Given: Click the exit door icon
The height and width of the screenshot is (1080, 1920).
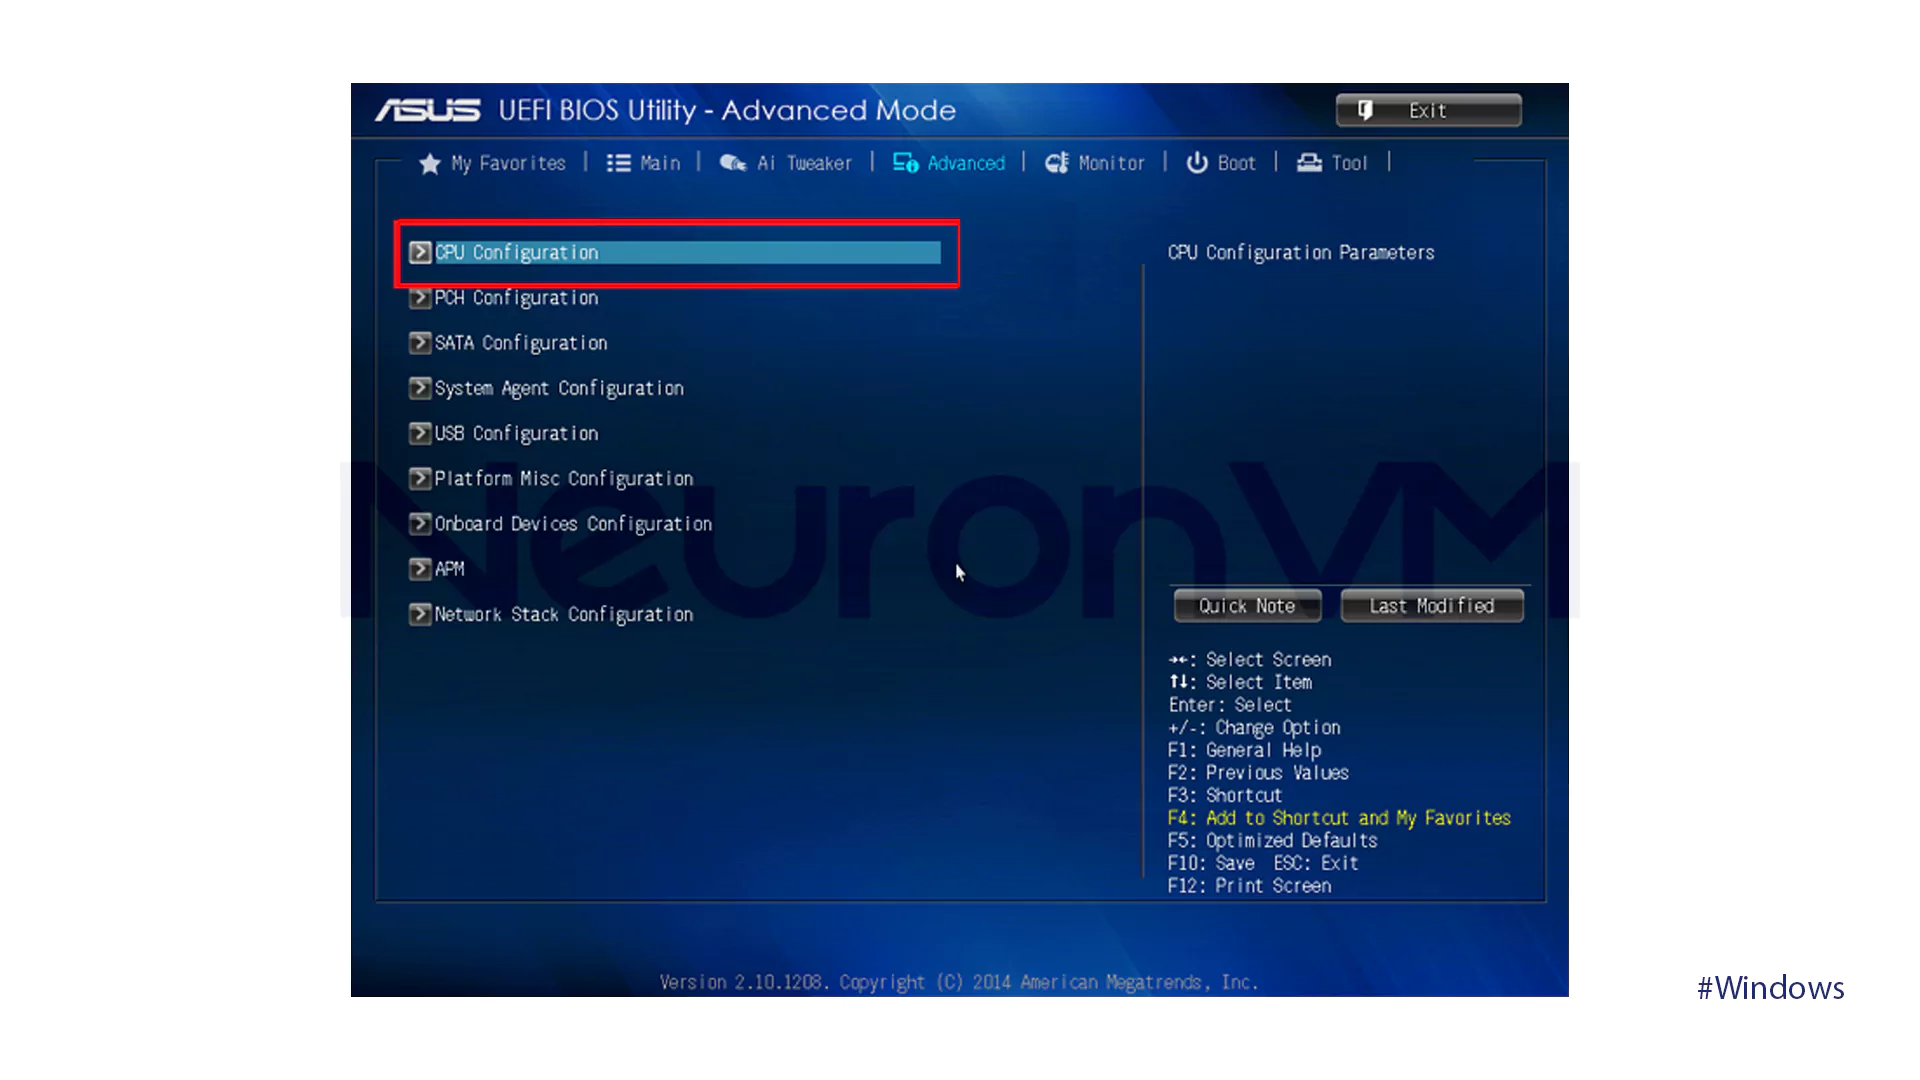Looking at the screenshot, I should coord(1365,110).
